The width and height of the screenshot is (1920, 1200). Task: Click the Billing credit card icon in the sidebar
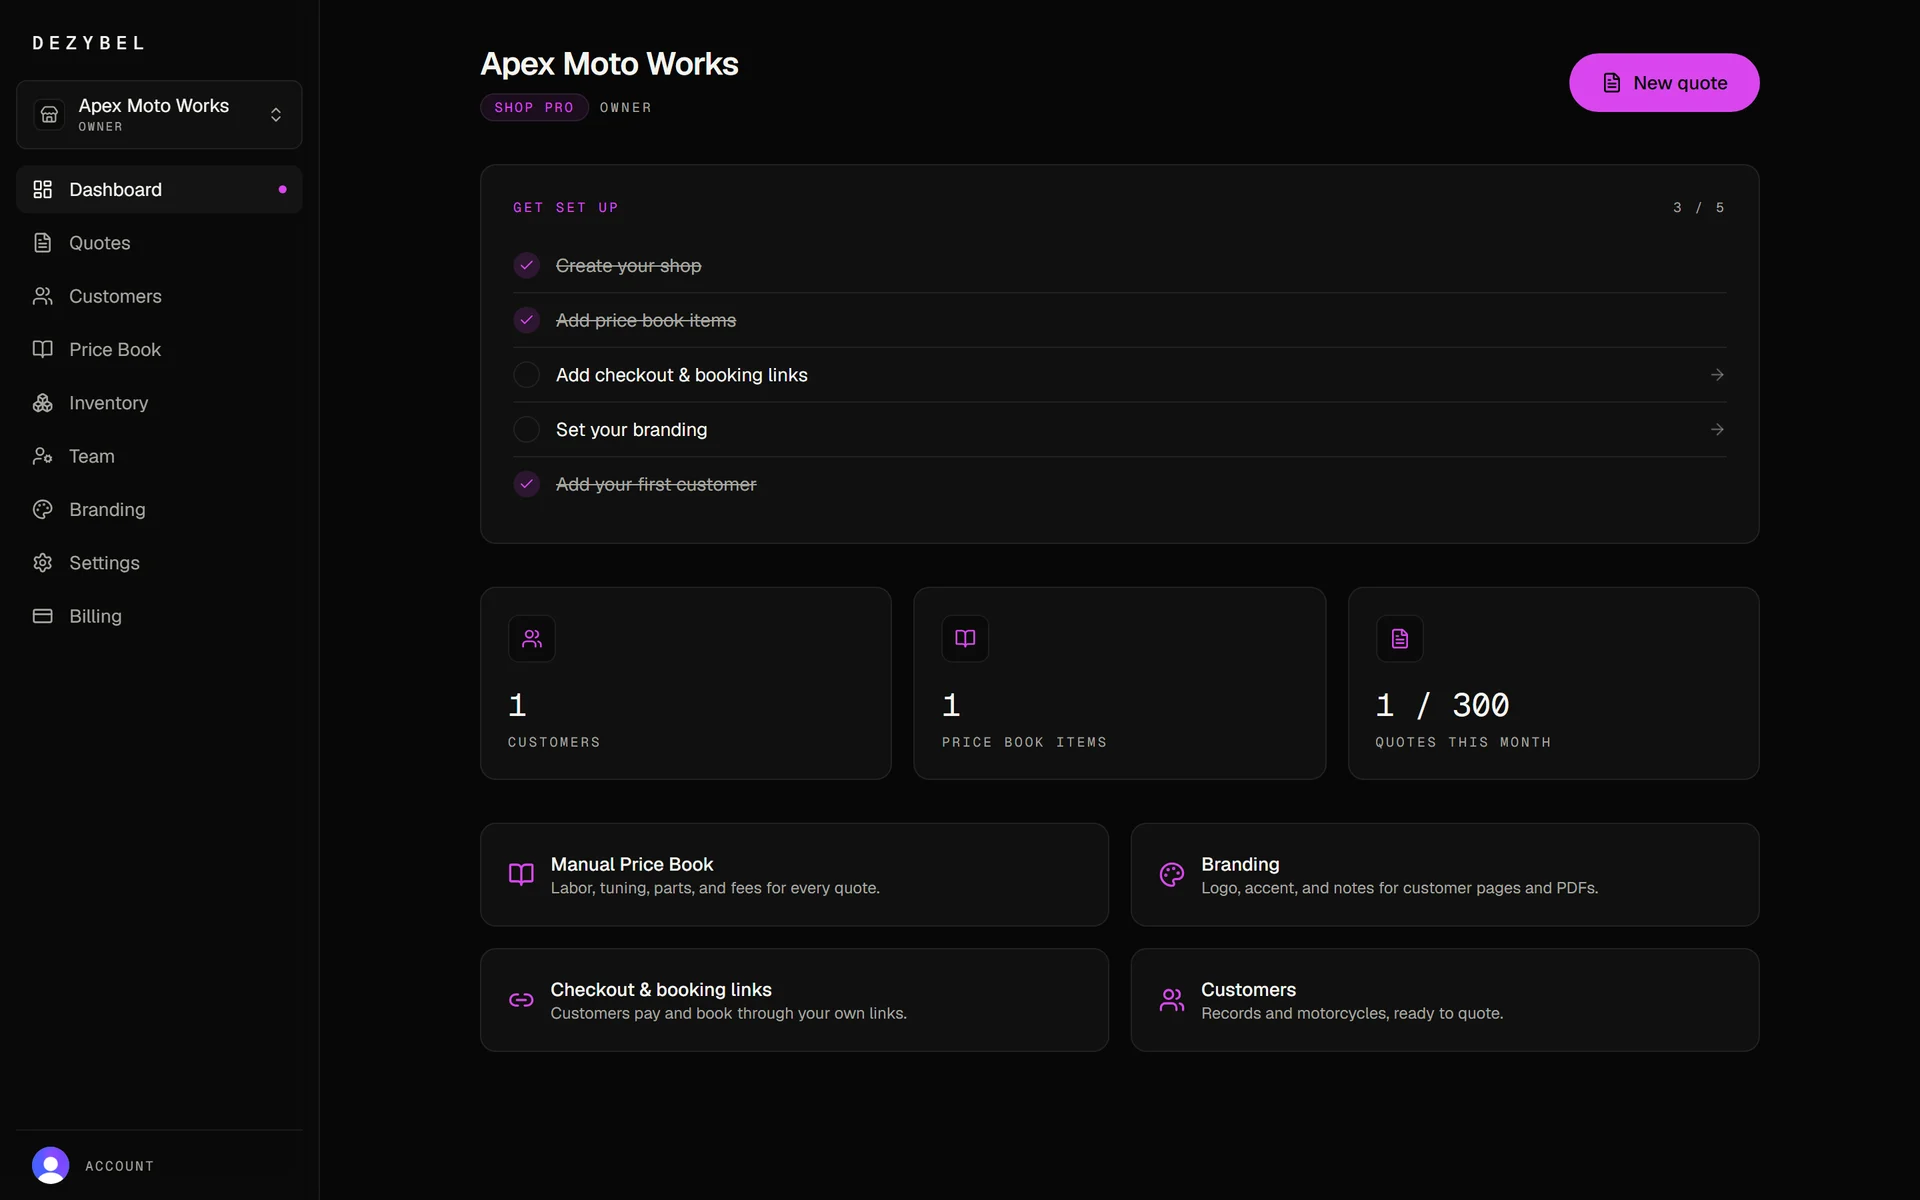point(42,616)
